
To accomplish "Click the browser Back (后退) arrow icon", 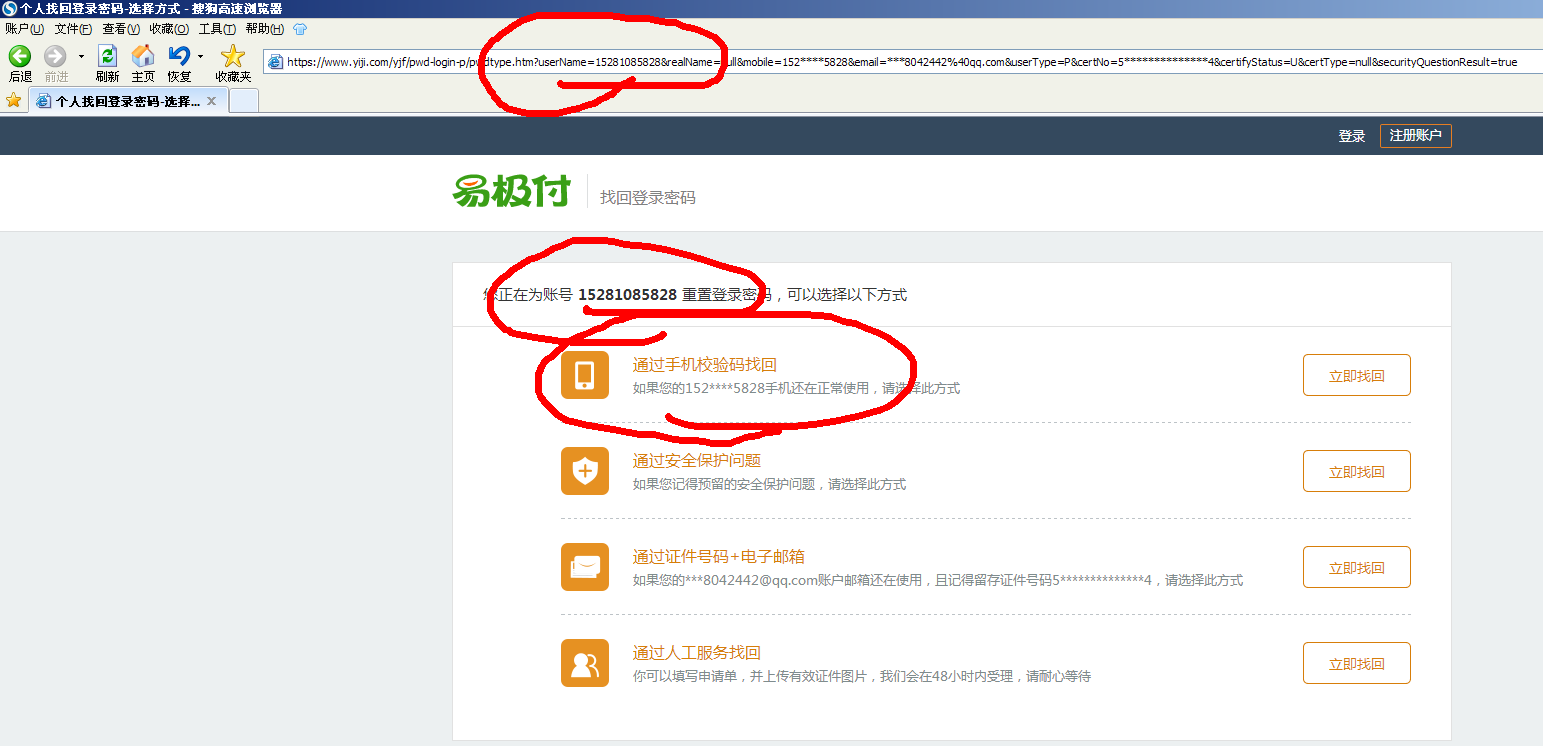I will (x=19, y=56).
